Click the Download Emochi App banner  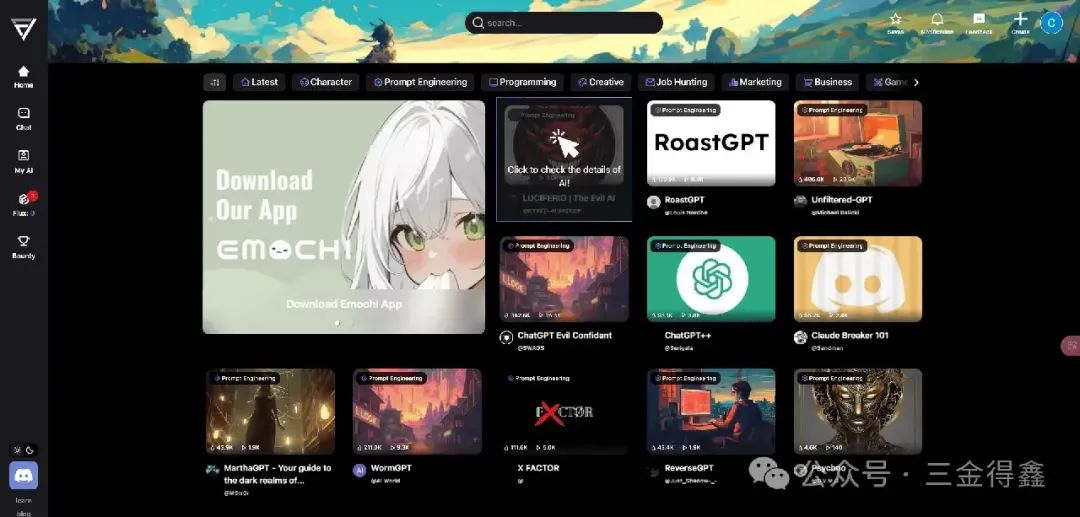click(344, 217)
